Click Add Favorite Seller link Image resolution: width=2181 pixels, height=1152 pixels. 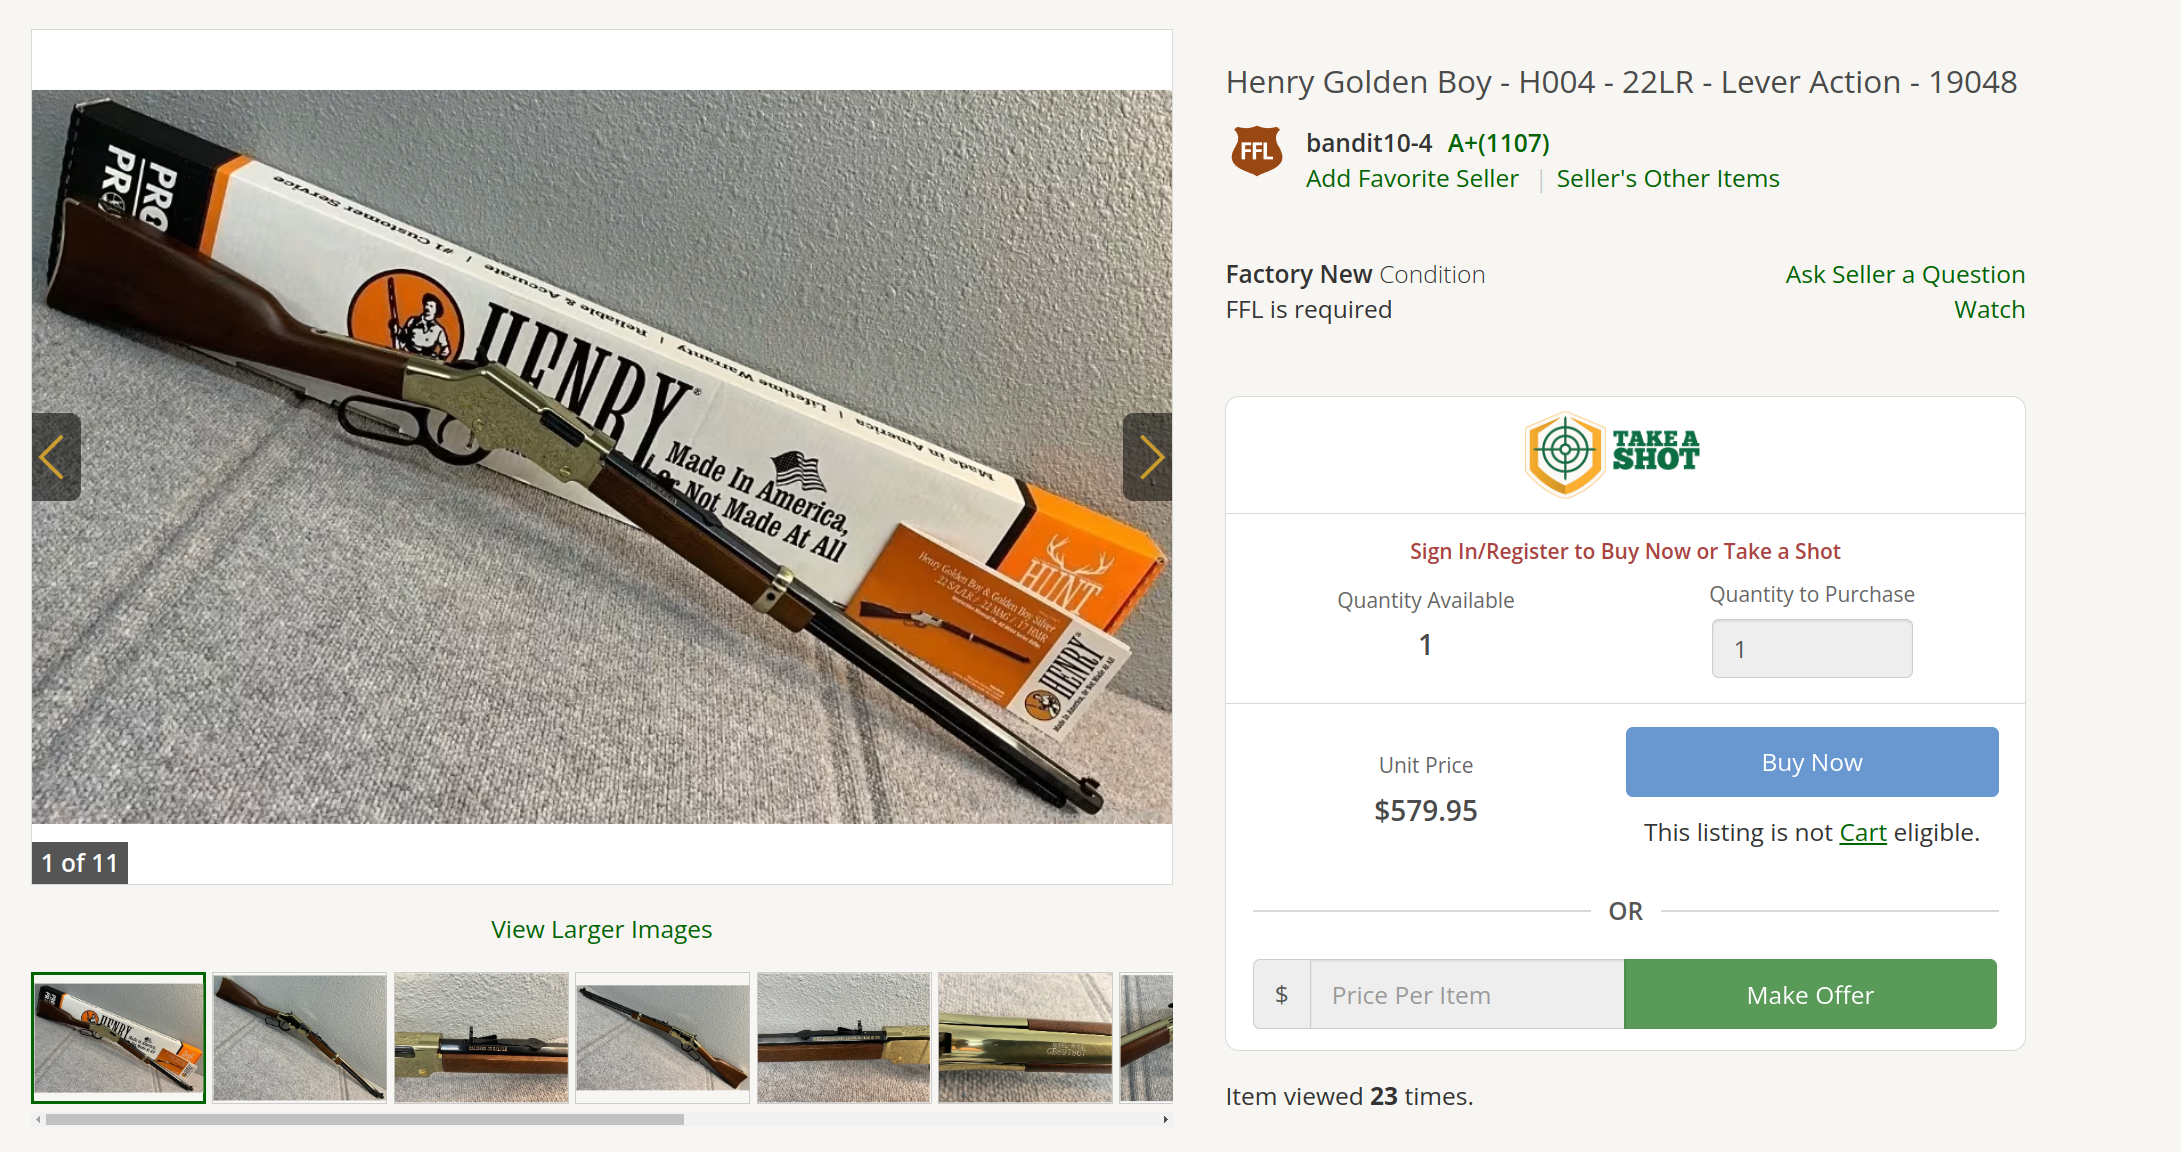[x=1412, y=179]
